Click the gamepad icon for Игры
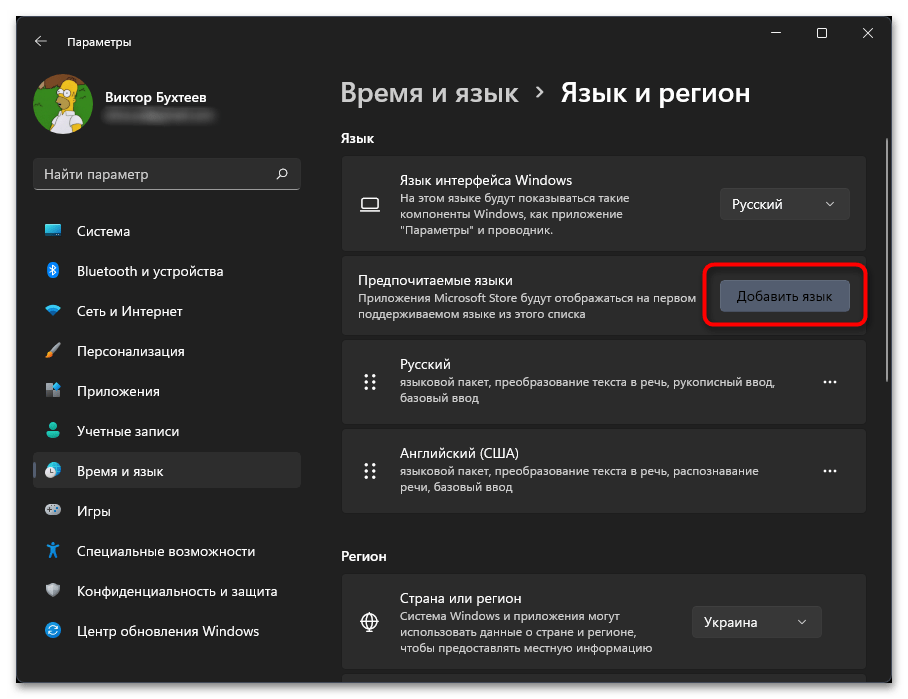 pyautogui.click(x=53, y=510)
